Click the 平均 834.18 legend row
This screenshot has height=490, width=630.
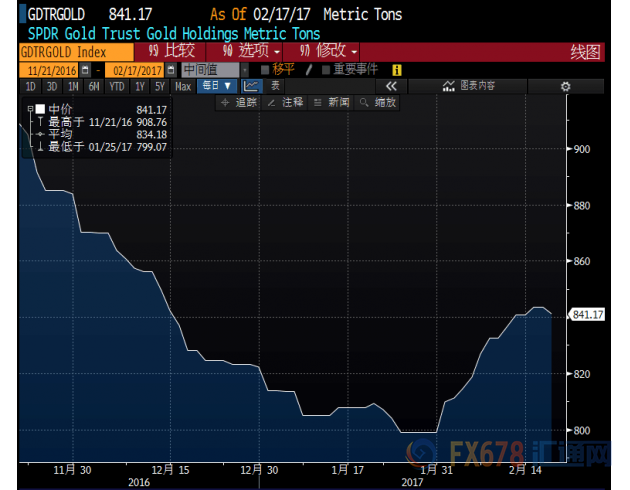tap(102, 135)
